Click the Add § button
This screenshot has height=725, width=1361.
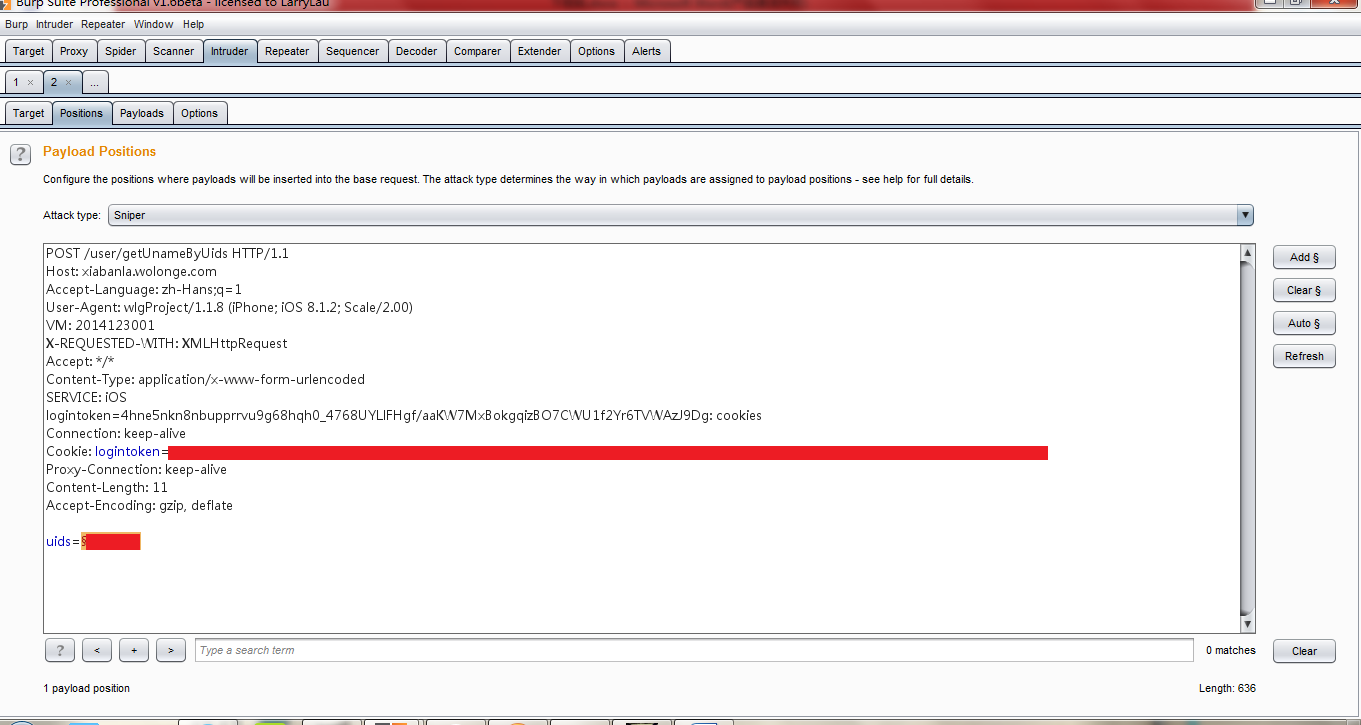click(x=1304, y=257)
